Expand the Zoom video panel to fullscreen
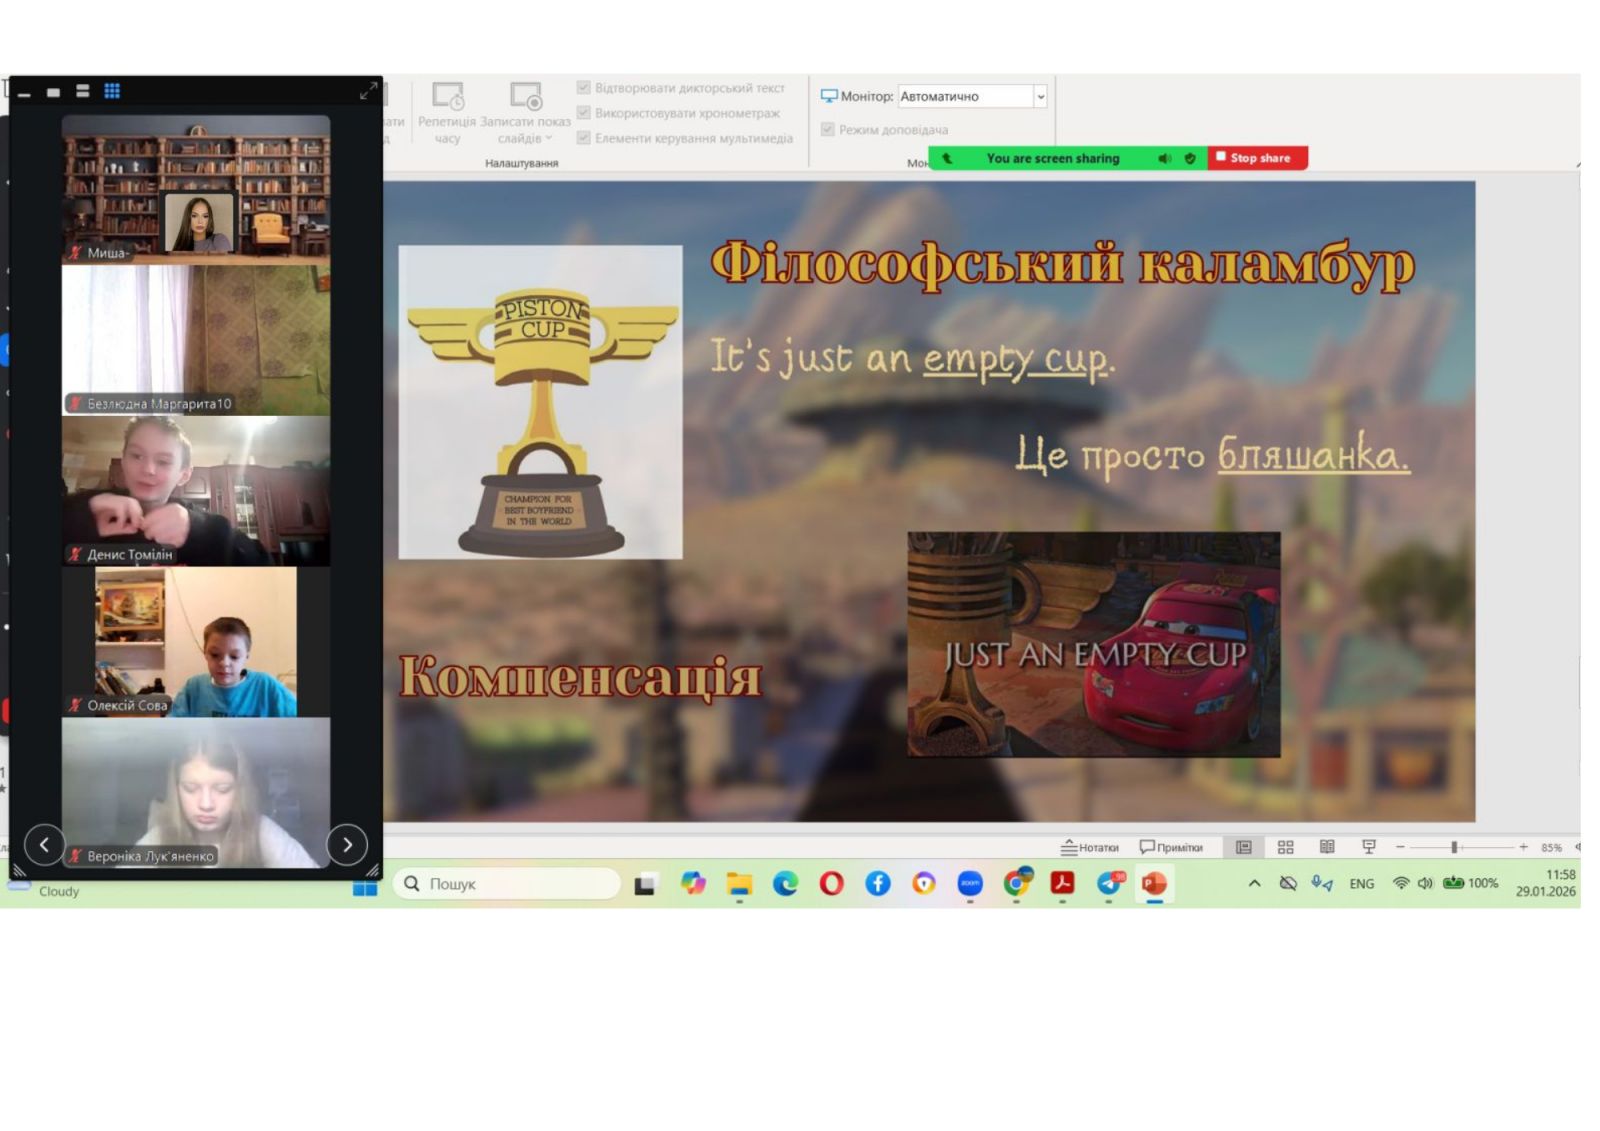The height and width of the screenshot is (1131, 1600). pyautogui.click(x=368, y=91)
